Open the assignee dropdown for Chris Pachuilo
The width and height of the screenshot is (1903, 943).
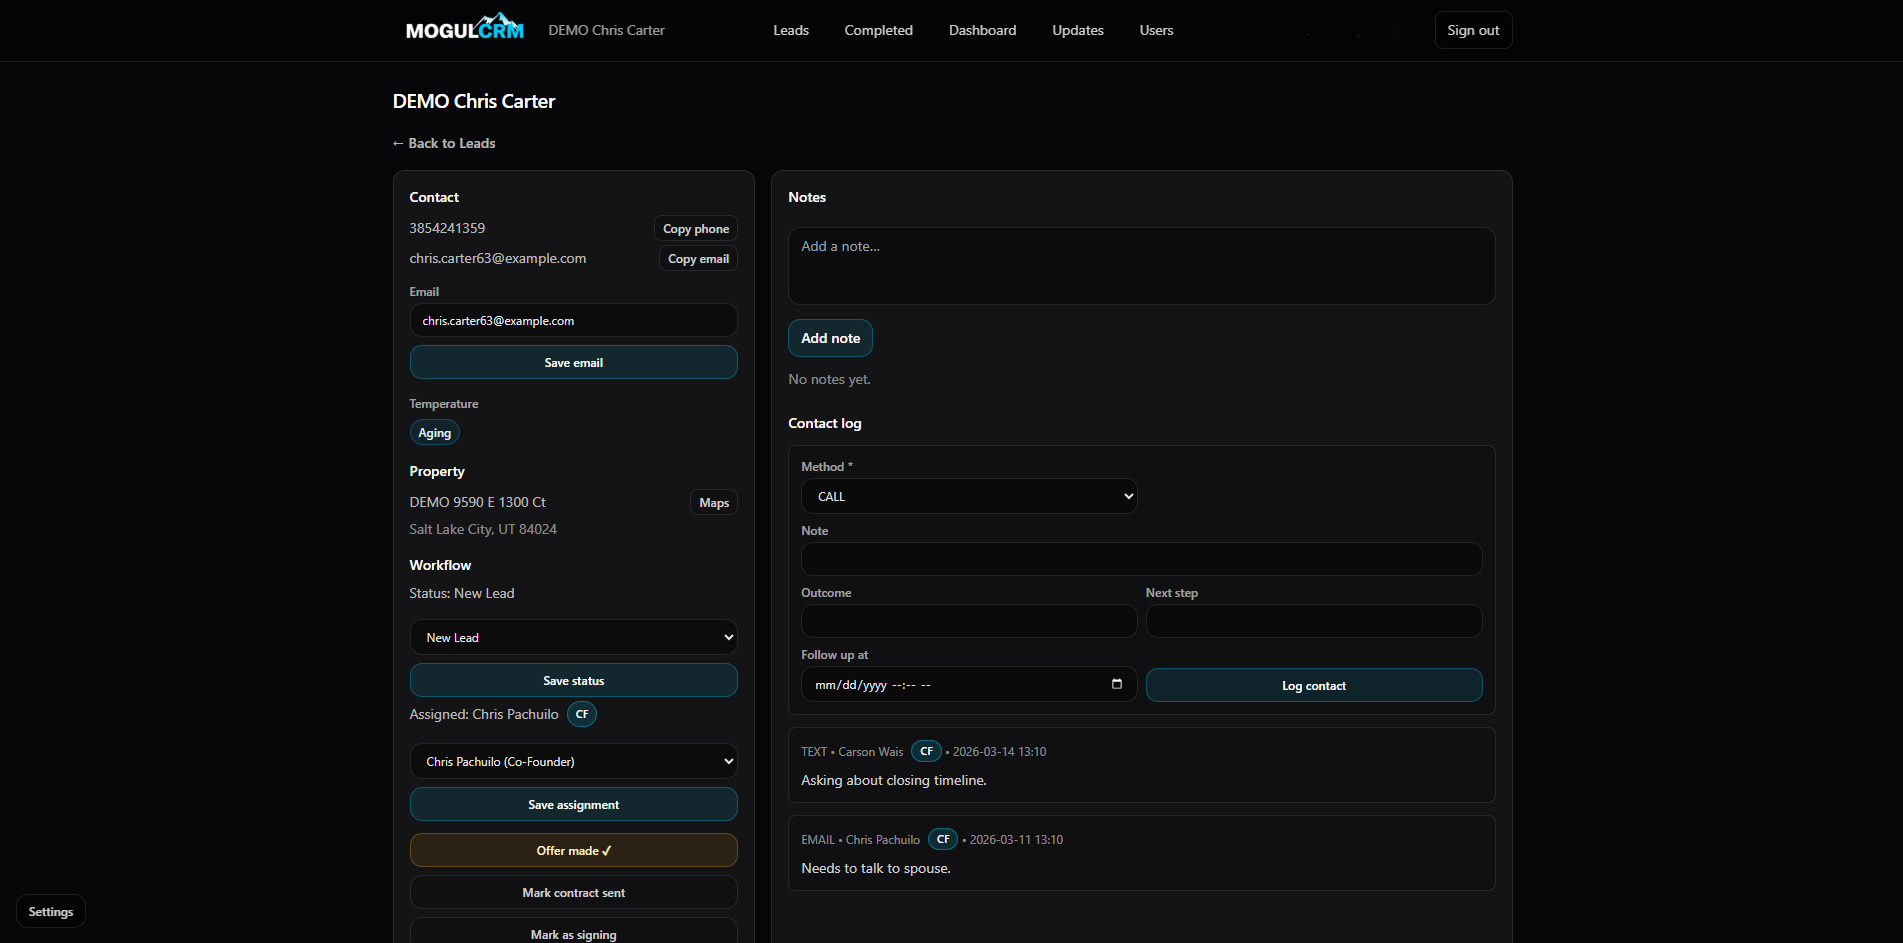573,761
